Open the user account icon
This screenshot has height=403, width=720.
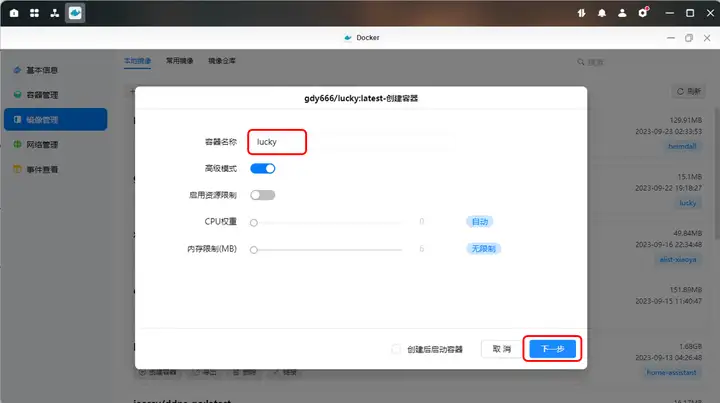click(622, 13)
